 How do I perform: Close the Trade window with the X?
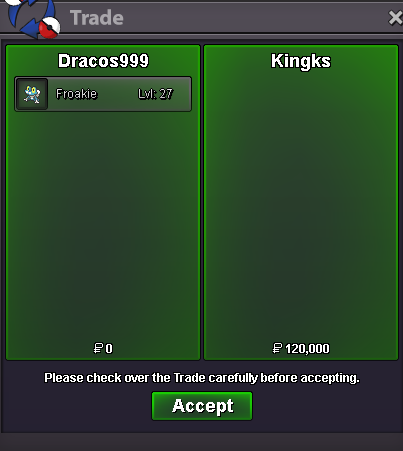396,18
